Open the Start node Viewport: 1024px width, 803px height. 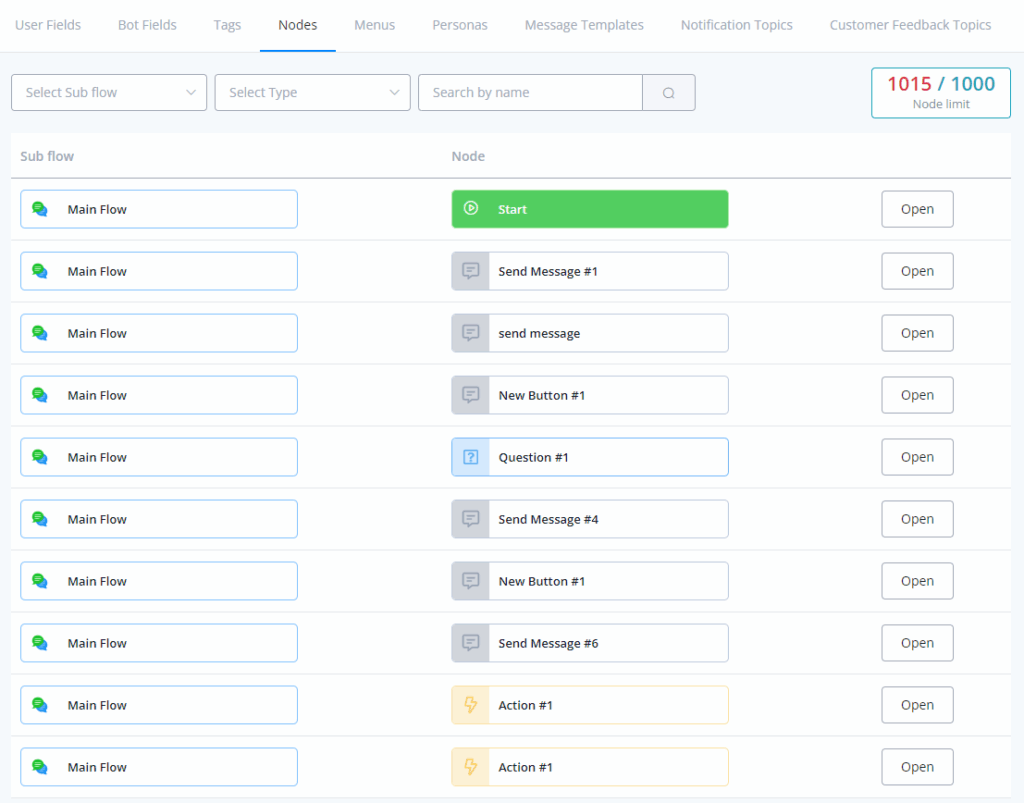click(x=916, y=209)
